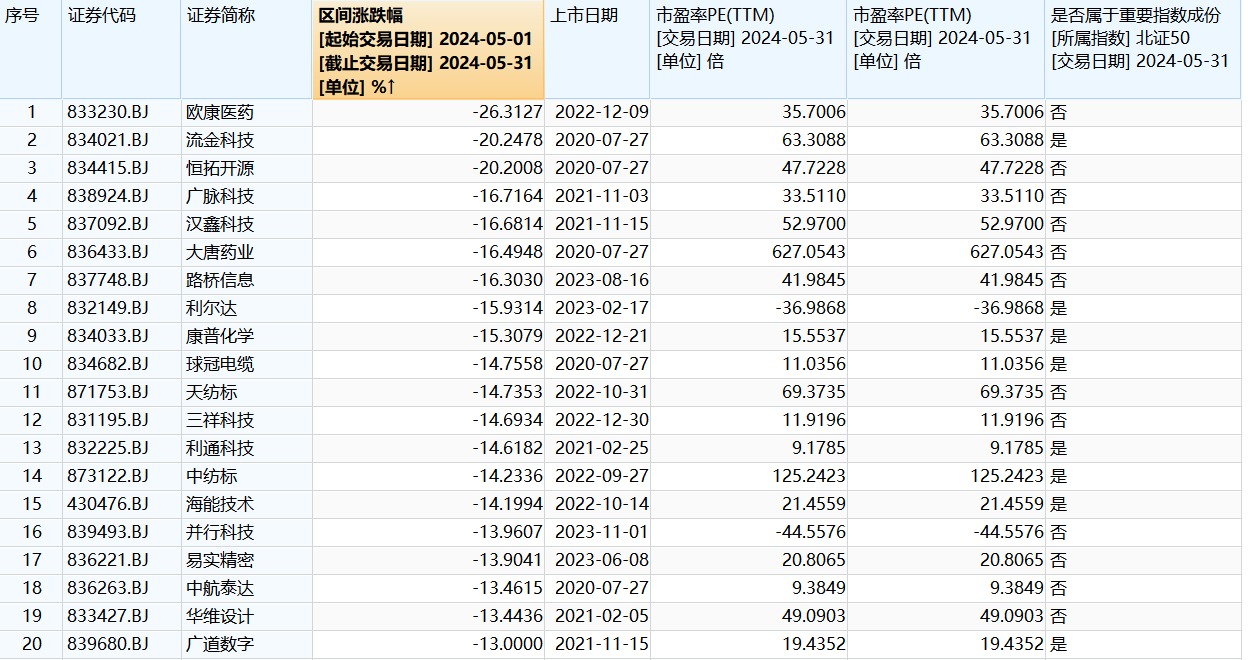The width and height of the screenshot is (1249, 660).
Task: Click the stock name 利通科技
Action: click(x=220, y=448)
